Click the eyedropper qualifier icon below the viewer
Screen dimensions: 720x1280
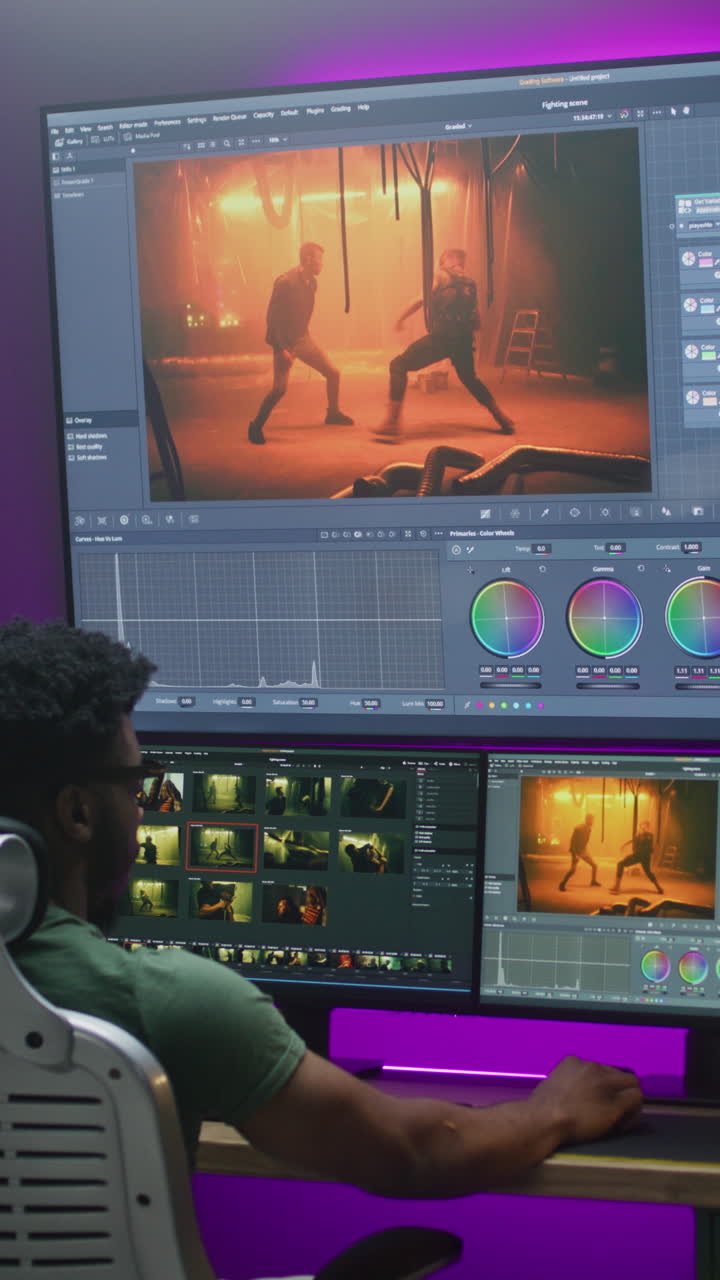coord(545,512)
